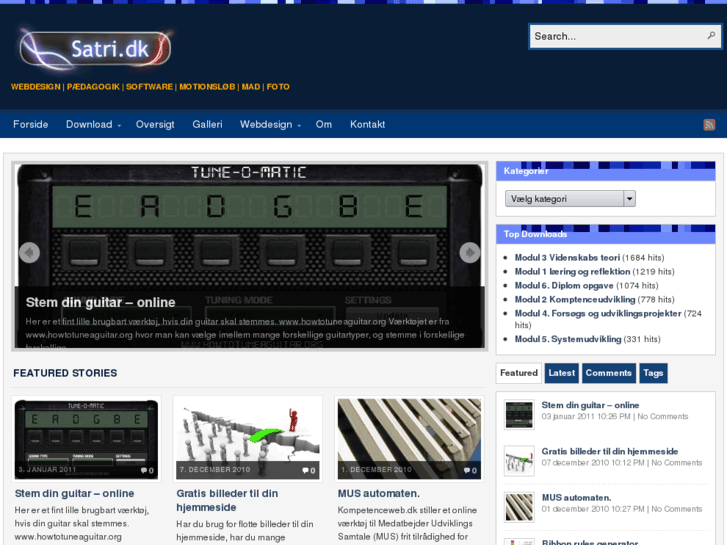727x545 pixels.
Task: Click the FEATURED STORIES heading
Action: [x=65, y=373]
